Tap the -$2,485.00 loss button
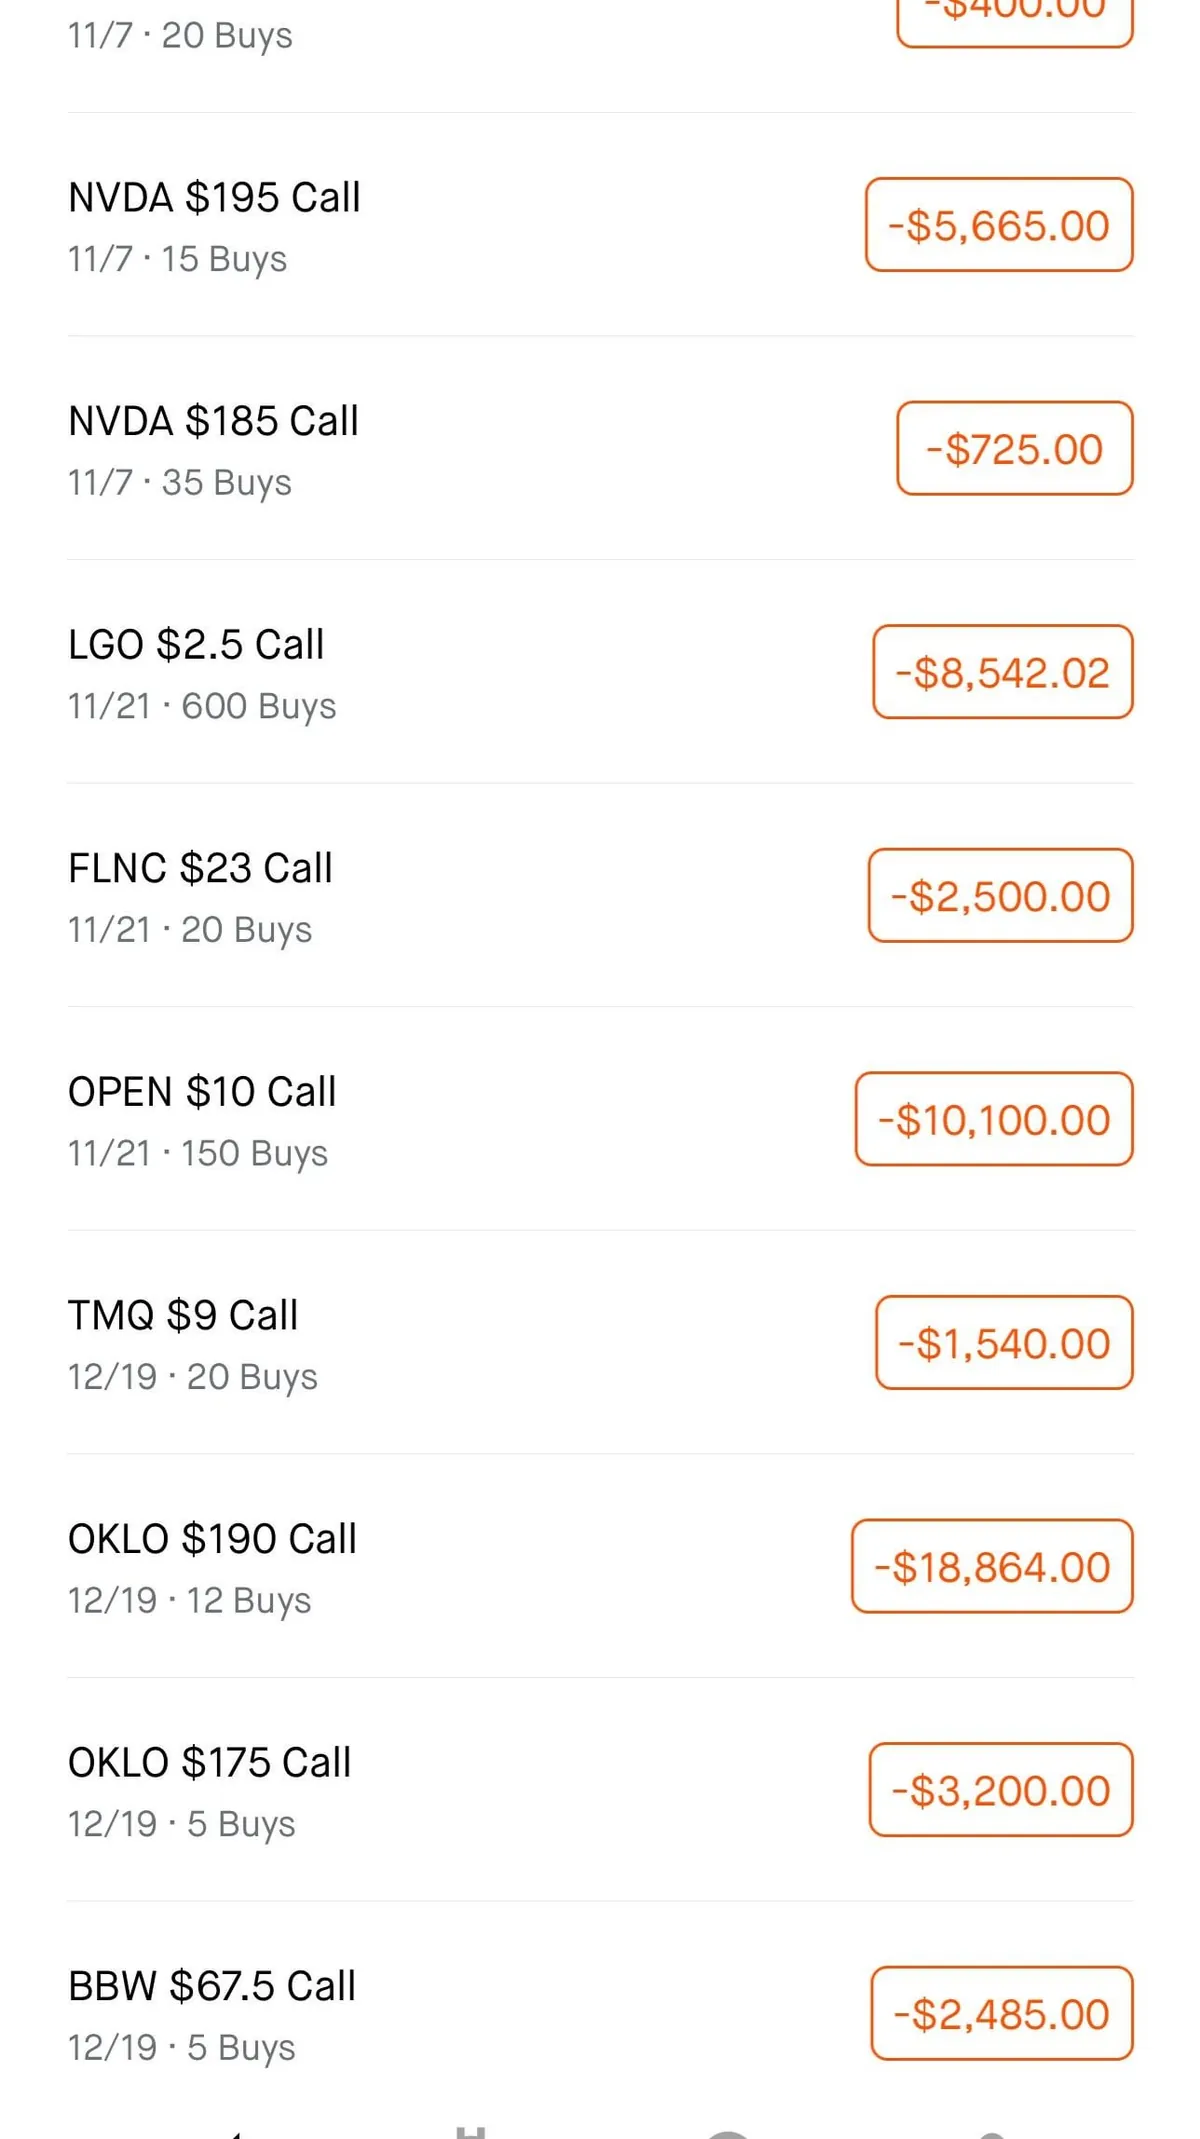The height and width of the screenshot is (2139, 1200). click(x=1001, y=2013)
